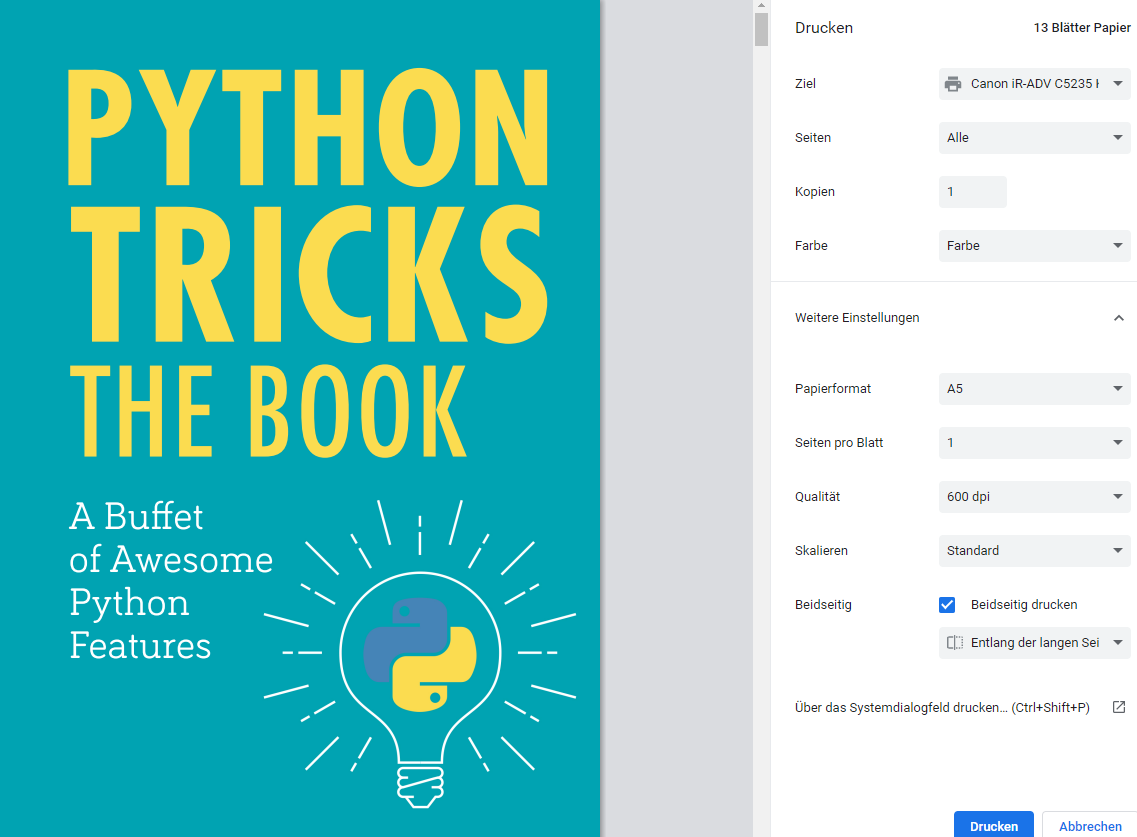The width and height of the screenshot is (1137, 837).
Task: Click the page flip icon in duplex dropdown
Action: (x=955, y=643)
